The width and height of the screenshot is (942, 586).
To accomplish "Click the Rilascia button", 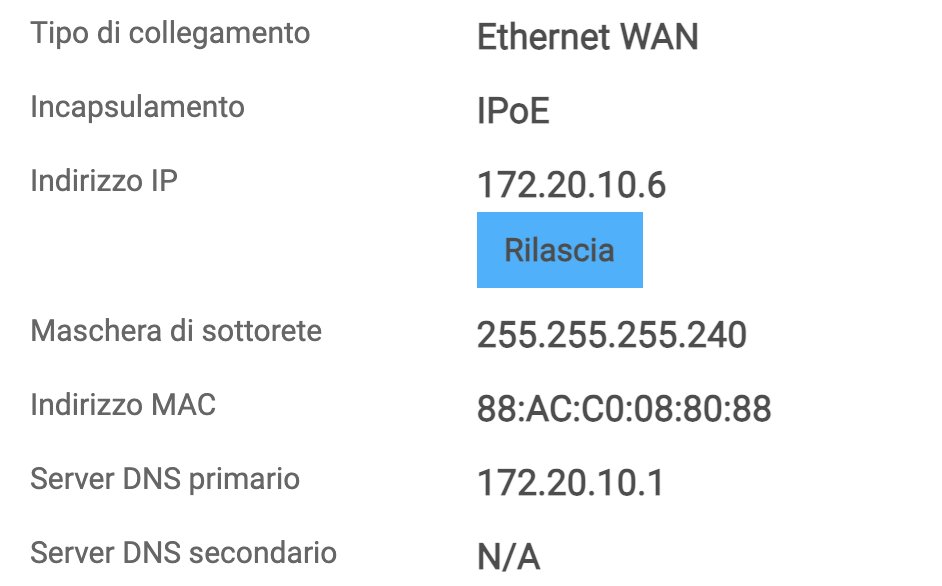I will point(559,249).
